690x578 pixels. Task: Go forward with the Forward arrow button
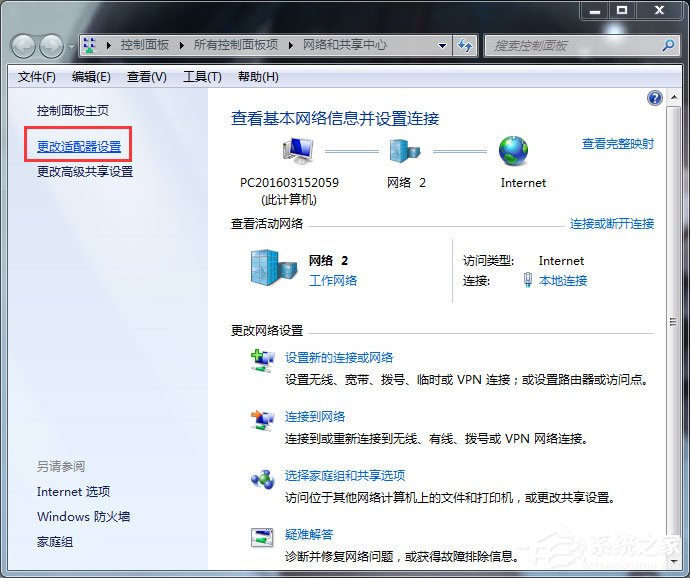[51, 46]
